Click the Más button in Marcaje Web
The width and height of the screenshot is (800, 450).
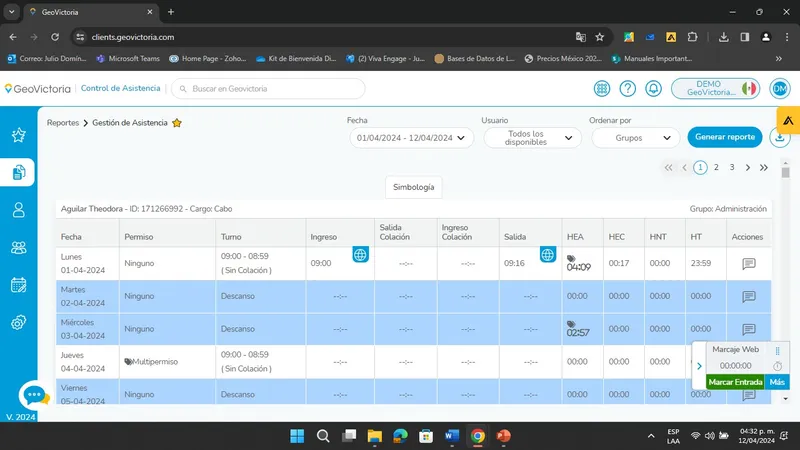(x=777, y=382)
